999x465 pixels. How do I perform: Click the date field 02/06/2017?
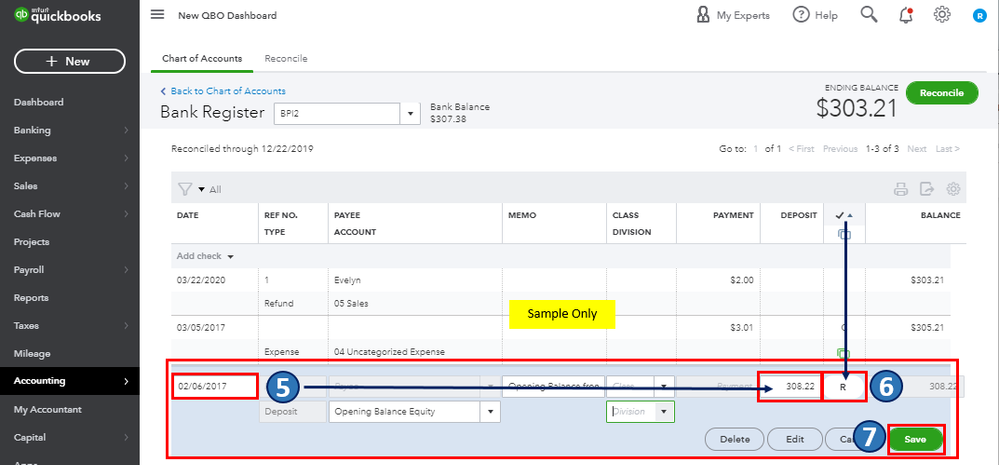click(214, 385)
